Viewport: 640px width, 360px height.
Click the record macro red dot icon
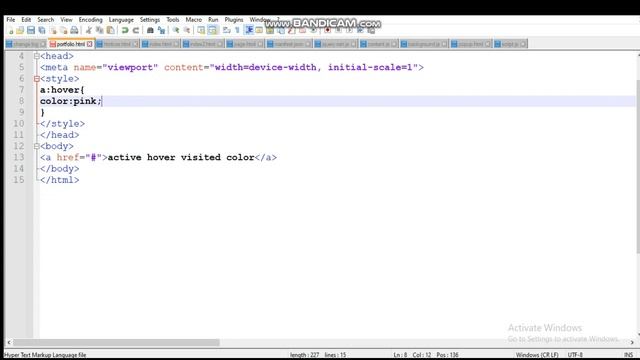point(327,31)
